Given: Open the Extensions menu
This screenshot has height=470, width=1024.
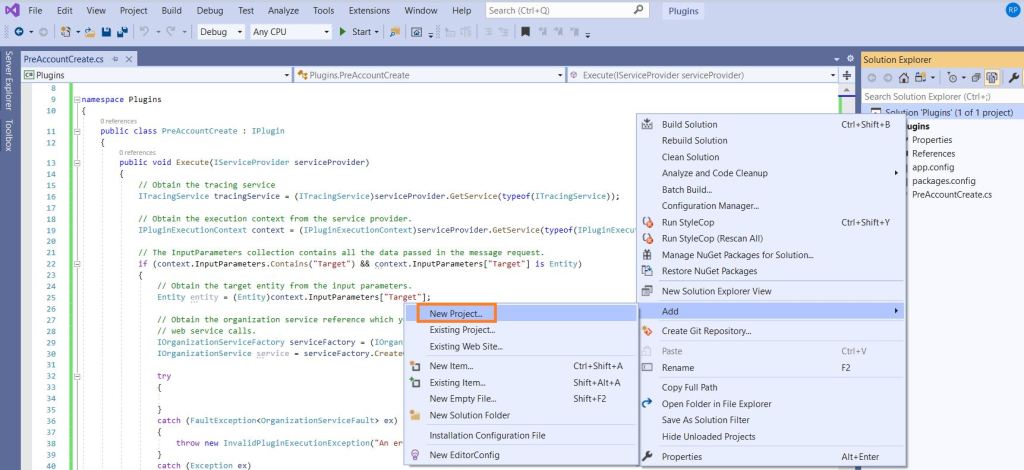Looking at the screenshot, I should [x=369, y=10].
